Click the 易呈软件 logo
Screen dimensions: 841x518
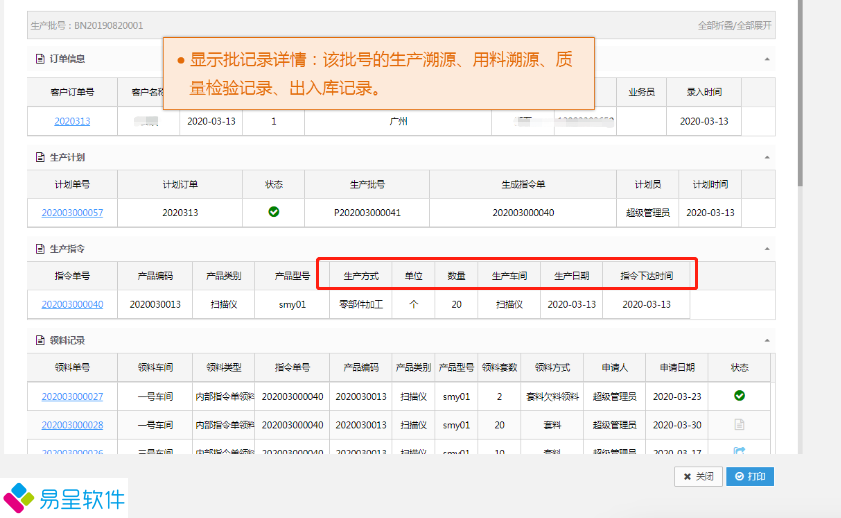64,498
